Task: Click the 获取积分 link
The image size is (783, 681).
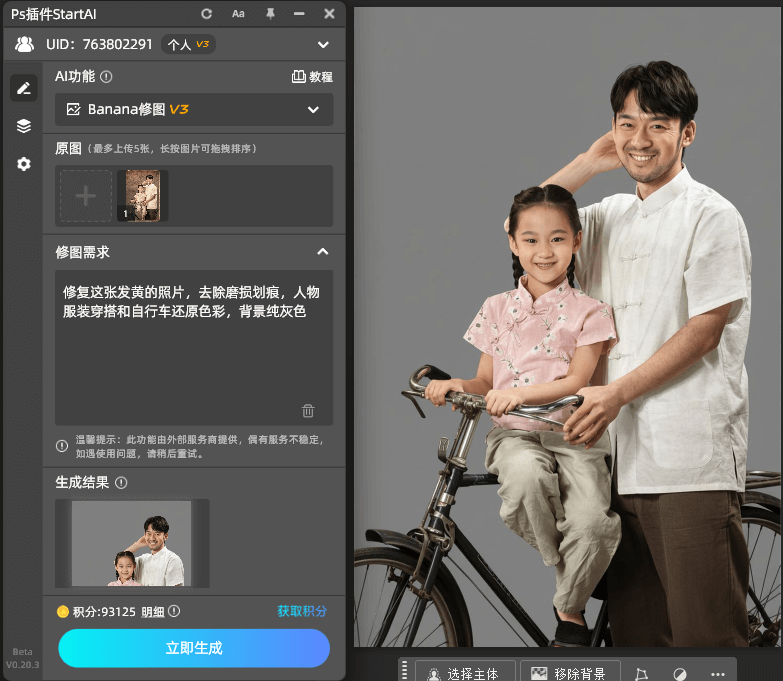Action: (x=302, y=611)
